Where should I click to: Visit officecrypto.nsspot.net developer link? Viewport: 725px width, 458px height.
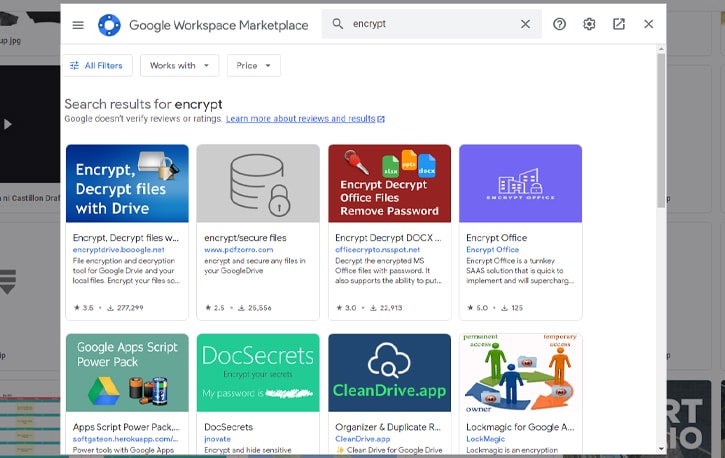(377, 250)
